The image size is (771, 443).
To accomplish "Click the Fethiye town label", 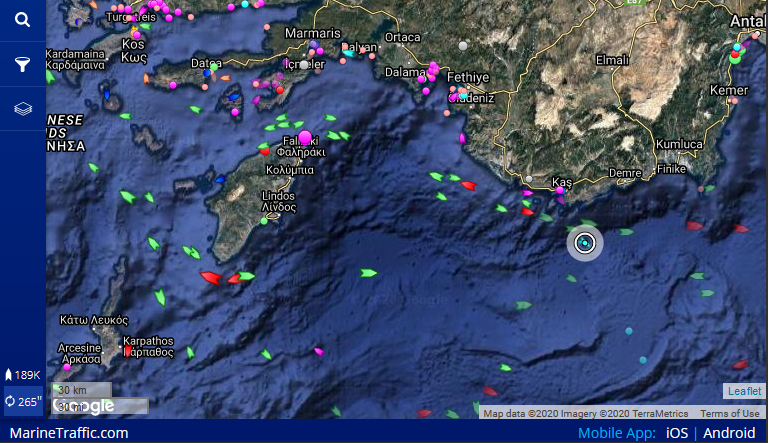I will [x=467, y=77].
